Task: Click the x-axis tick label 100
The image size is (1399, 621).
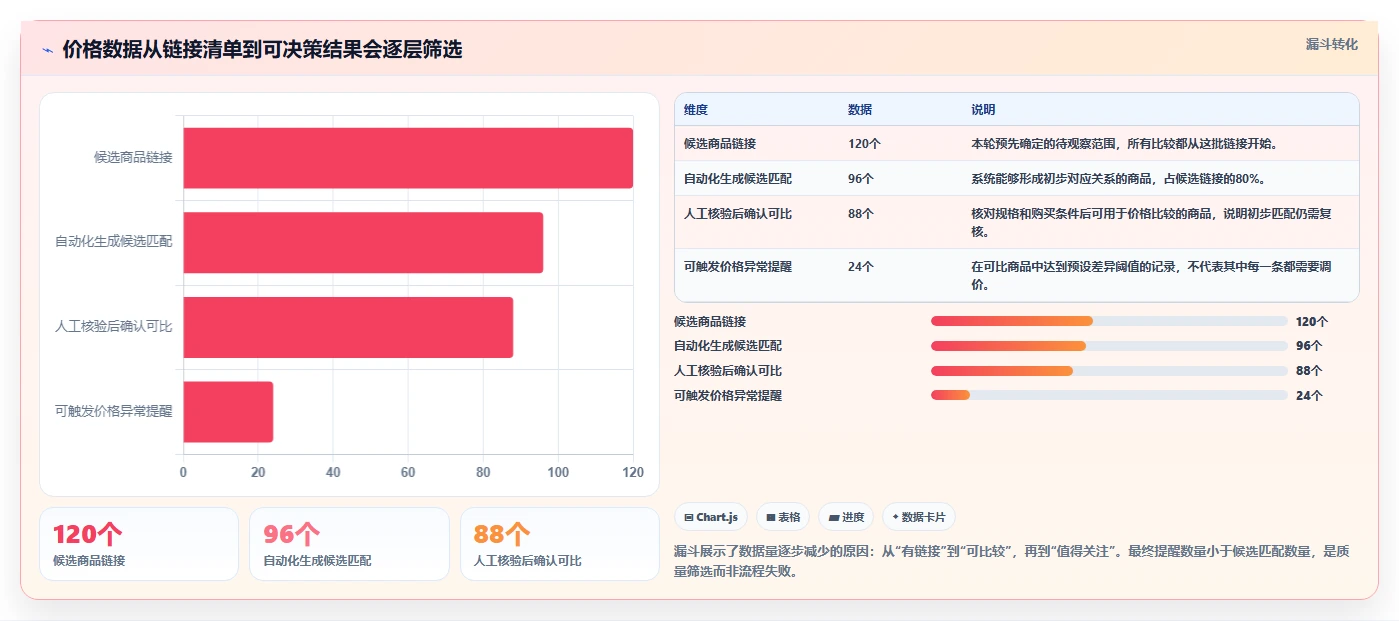Action: (x=558, y=472)
